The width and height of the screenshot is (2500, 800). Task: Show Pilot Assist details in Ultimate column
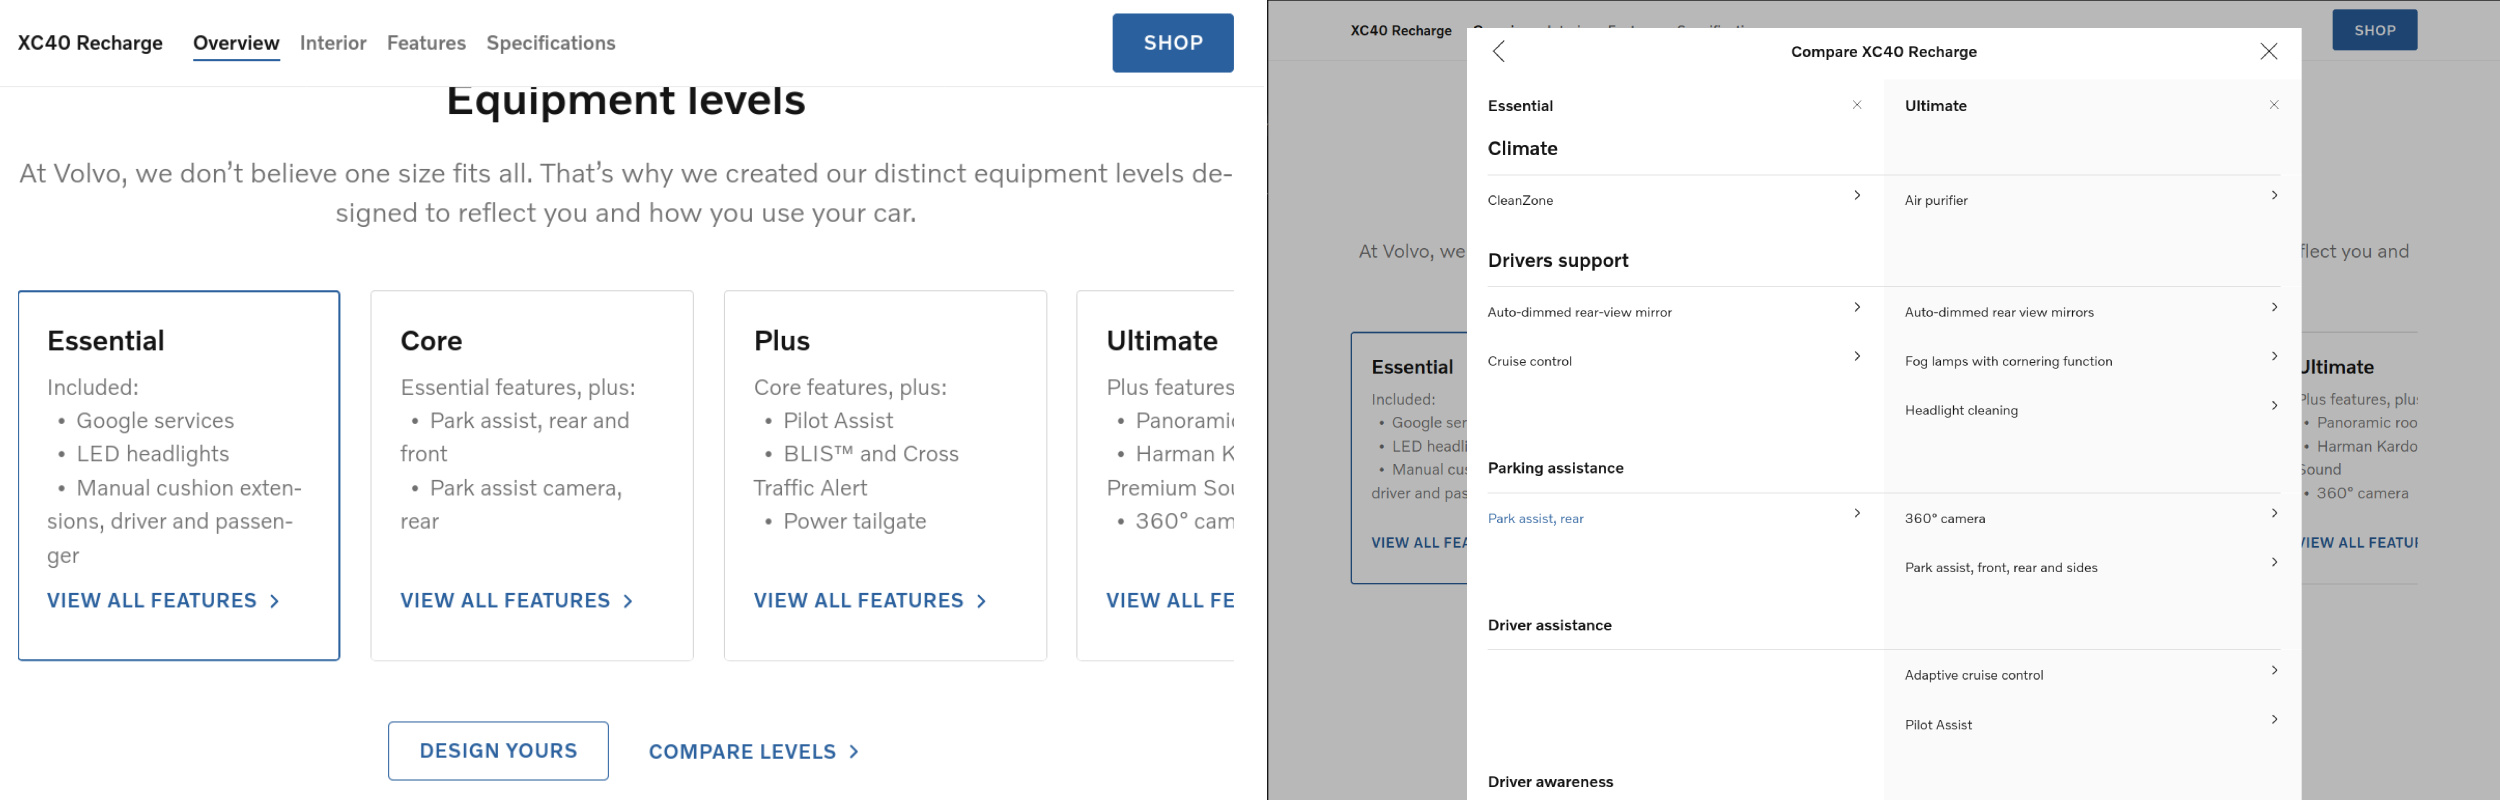pyautogui.click(x=2273, y=720)
